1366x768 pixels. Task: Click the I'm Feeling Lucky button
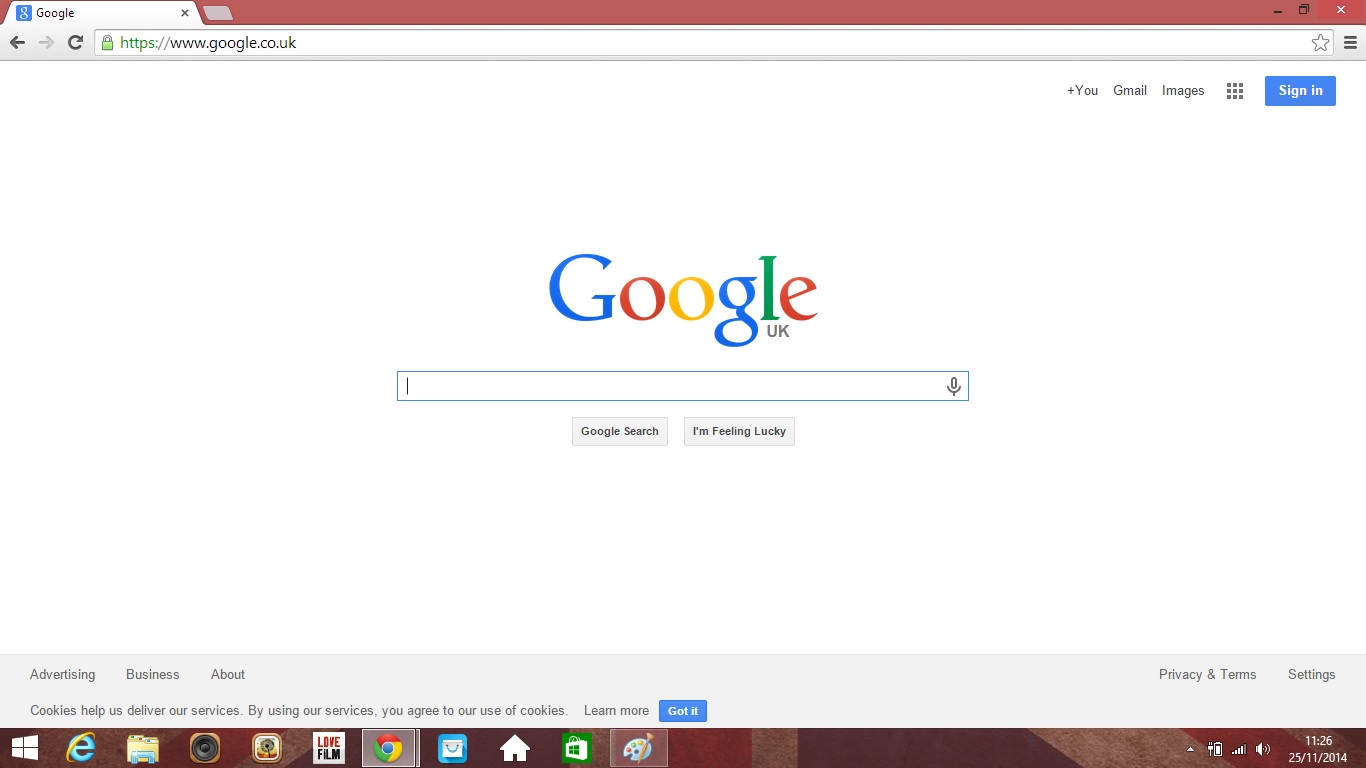(739, 432)
